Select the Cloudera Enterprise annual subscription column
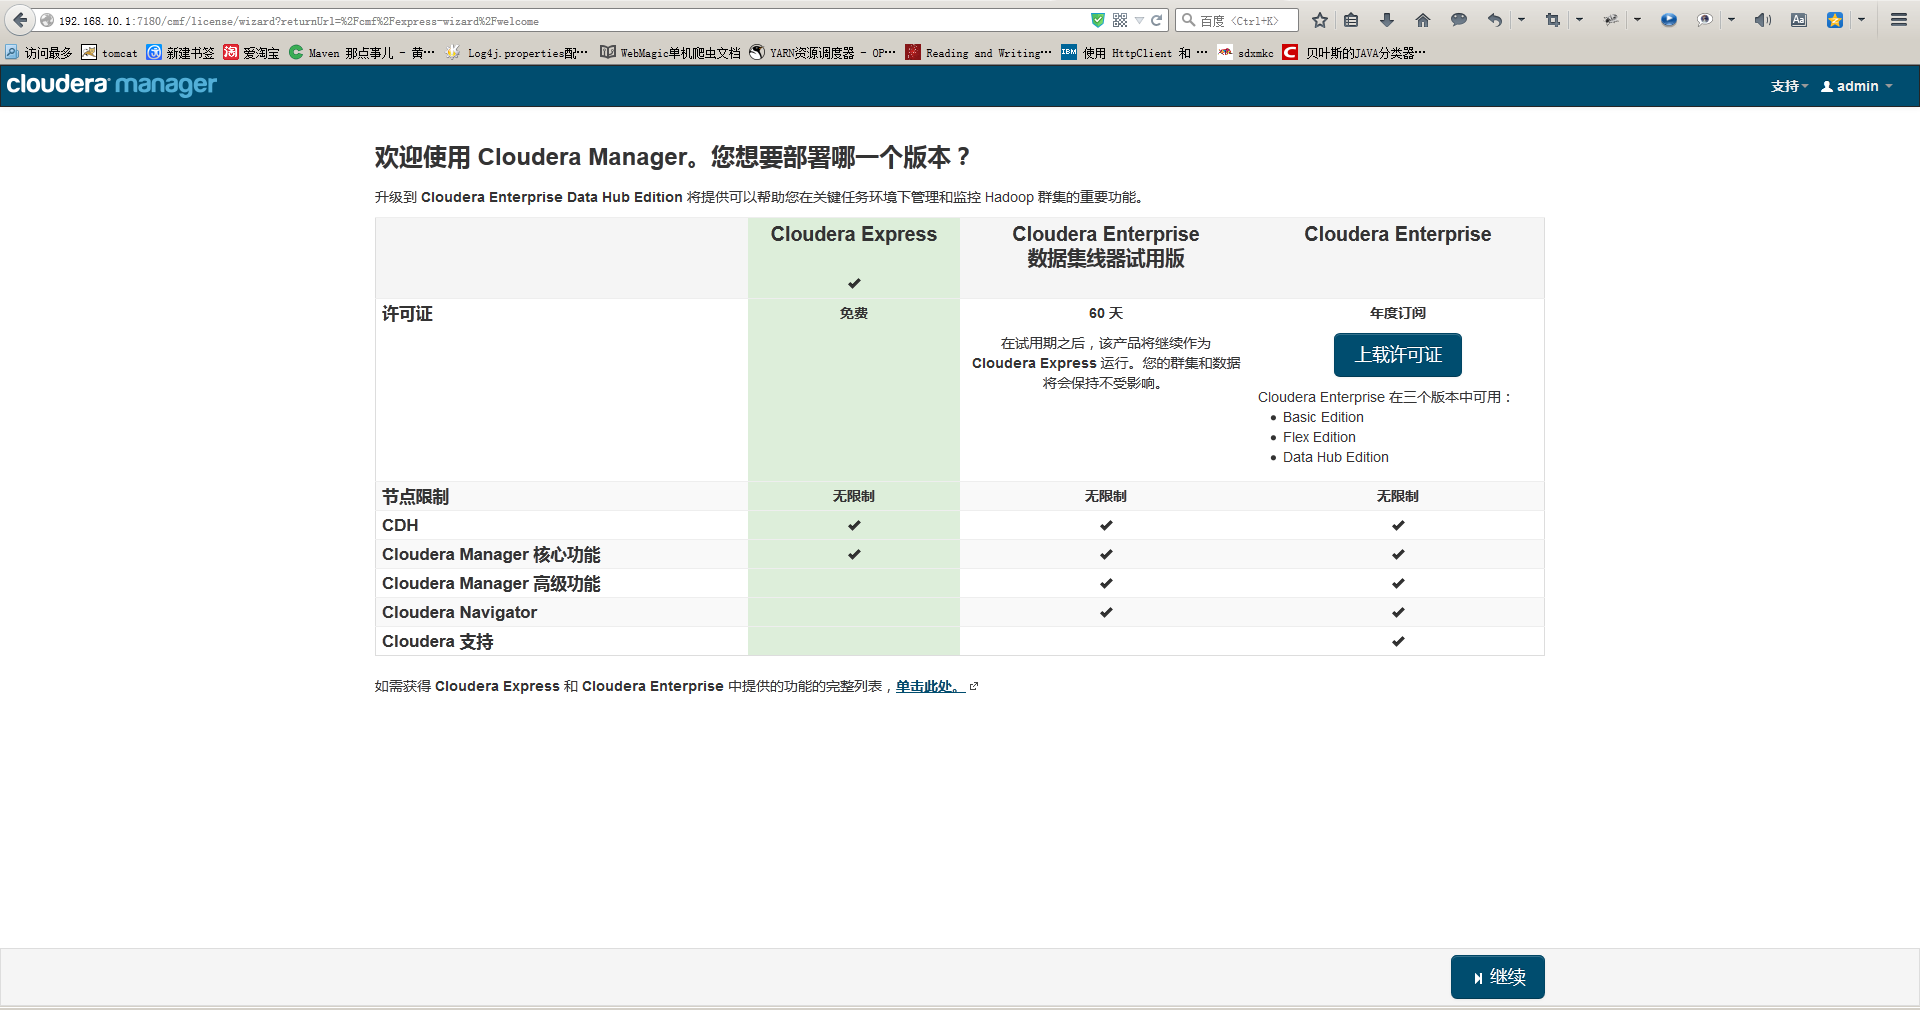 coord(1397,235)
